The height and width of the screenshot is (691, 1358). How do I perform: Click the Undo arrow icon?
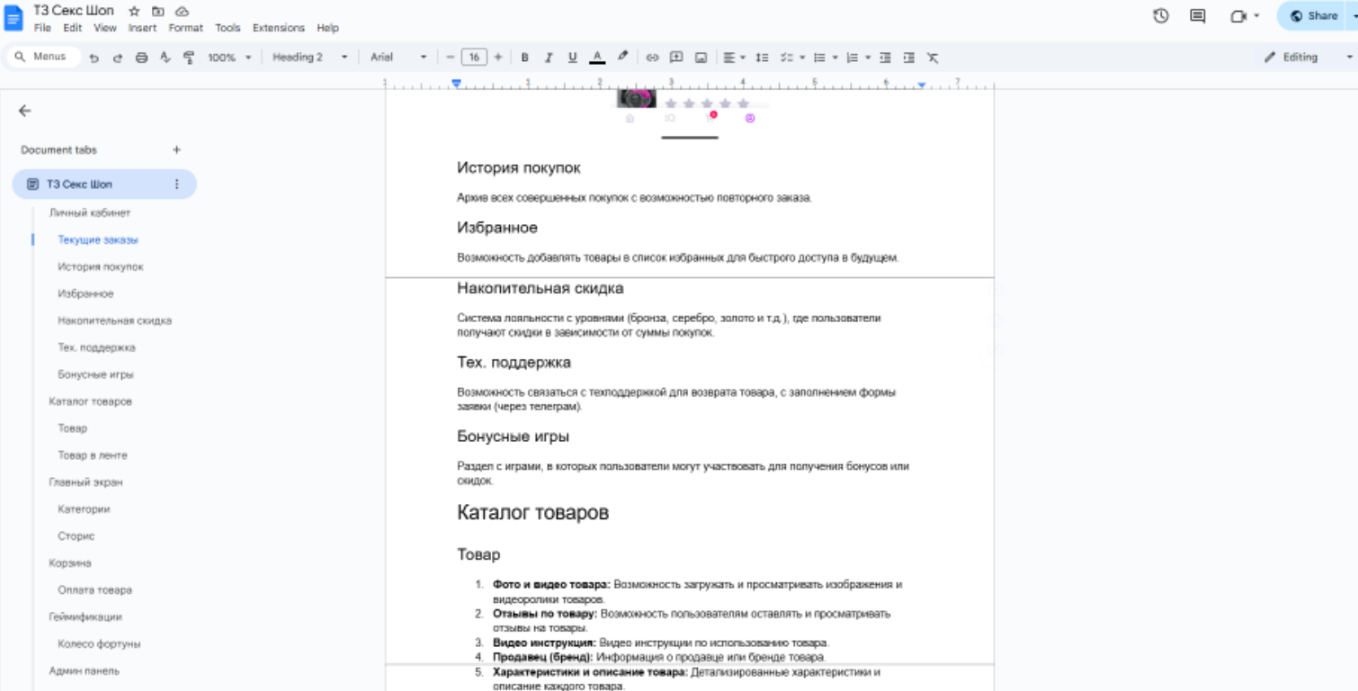(94, 58)
